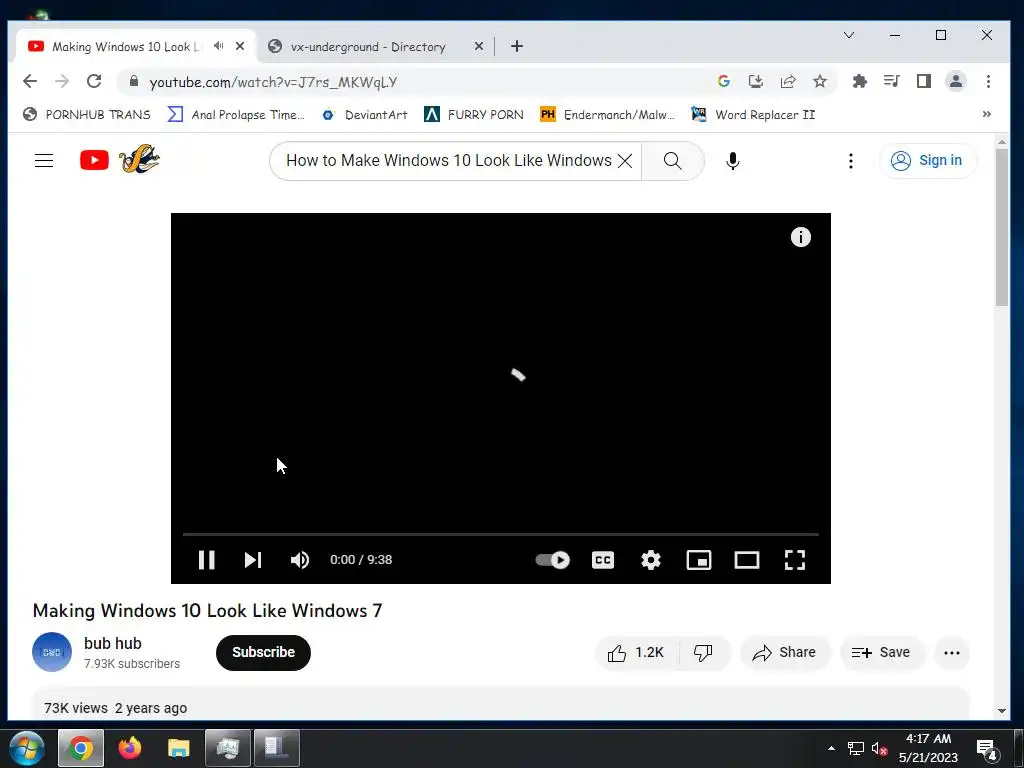Open notification center icon
The image size is (1024, 768).
coord(986,749)
